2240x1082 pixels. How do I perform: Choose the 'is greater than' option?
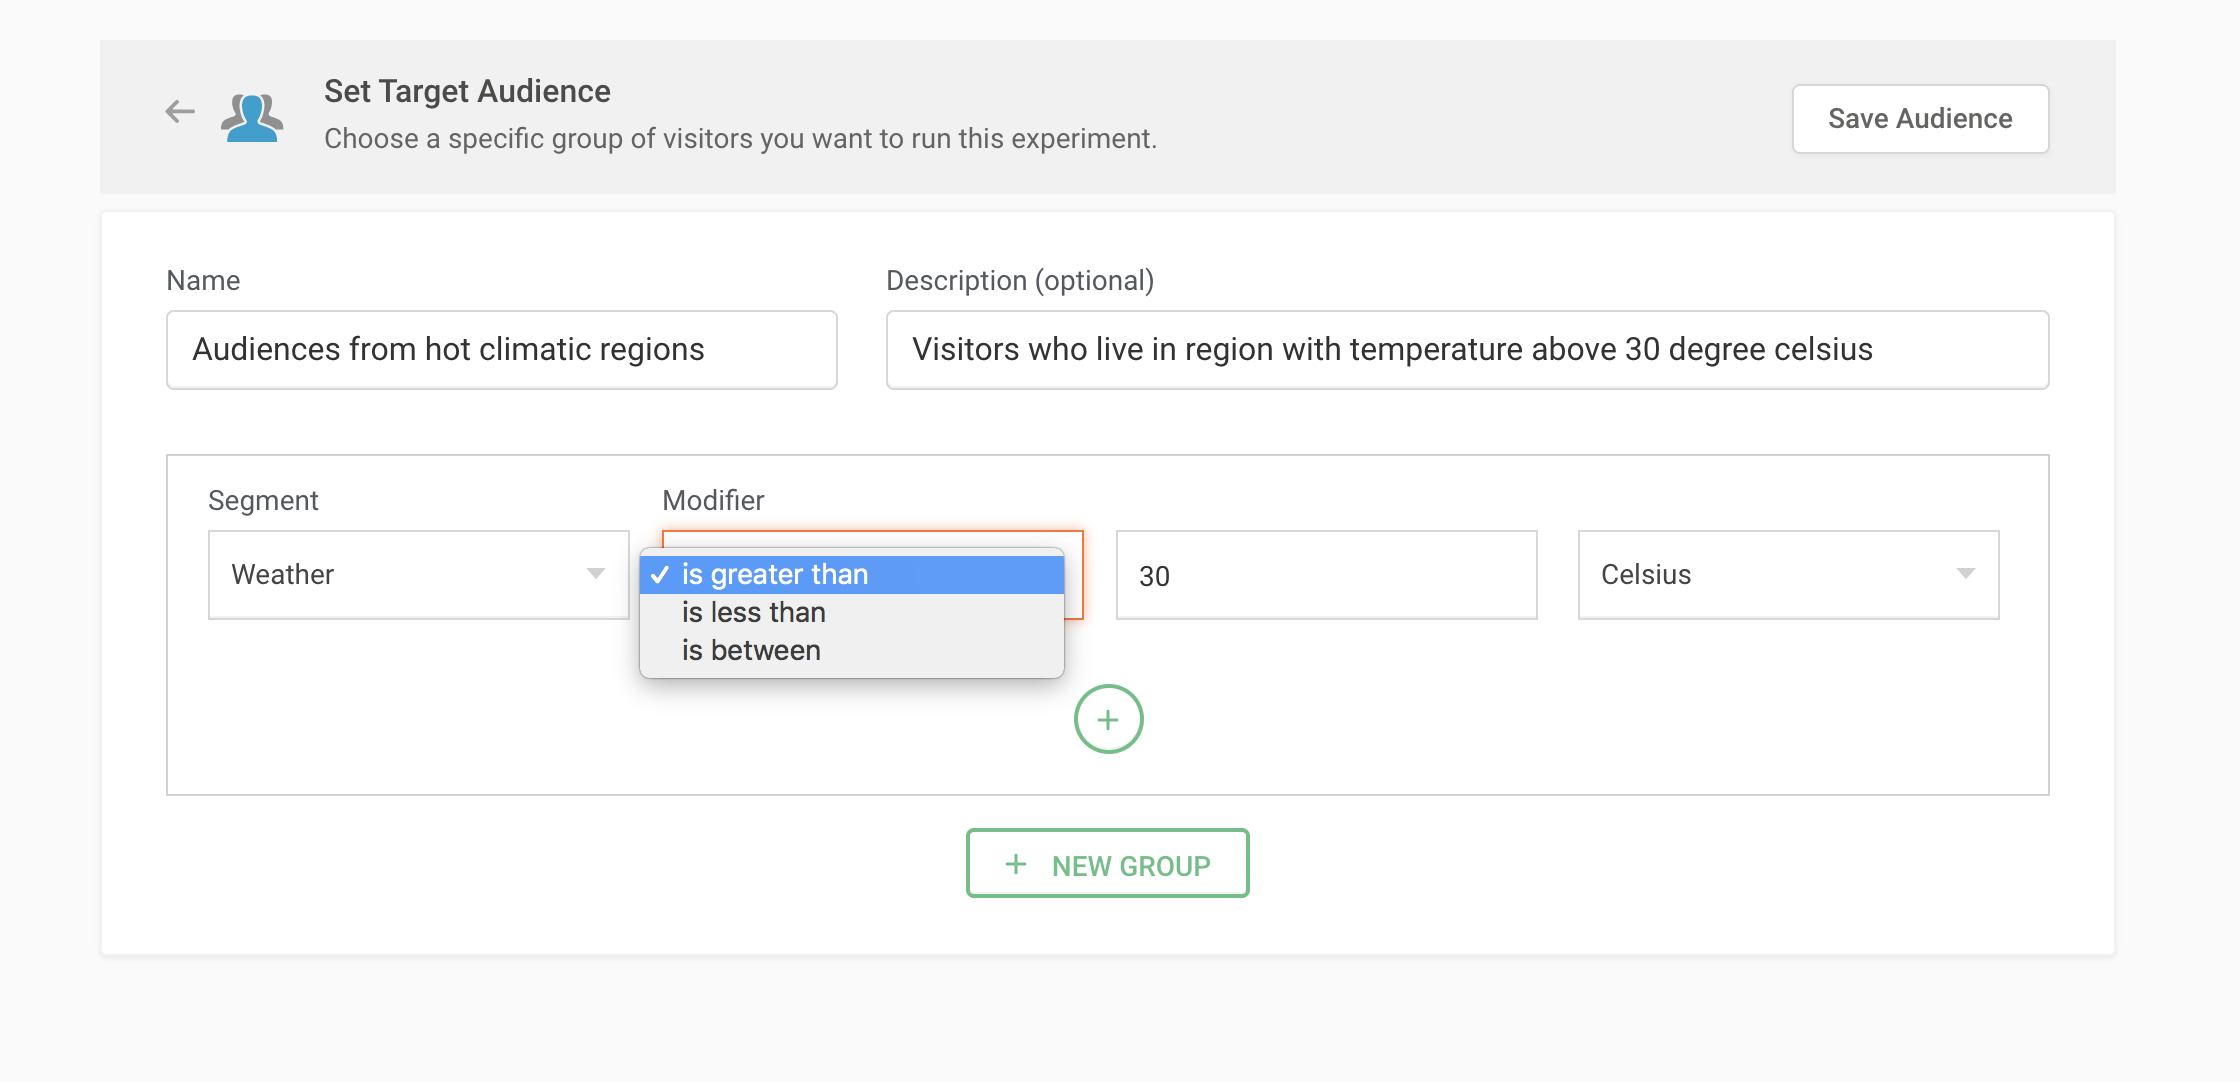[x=775, y=575]
